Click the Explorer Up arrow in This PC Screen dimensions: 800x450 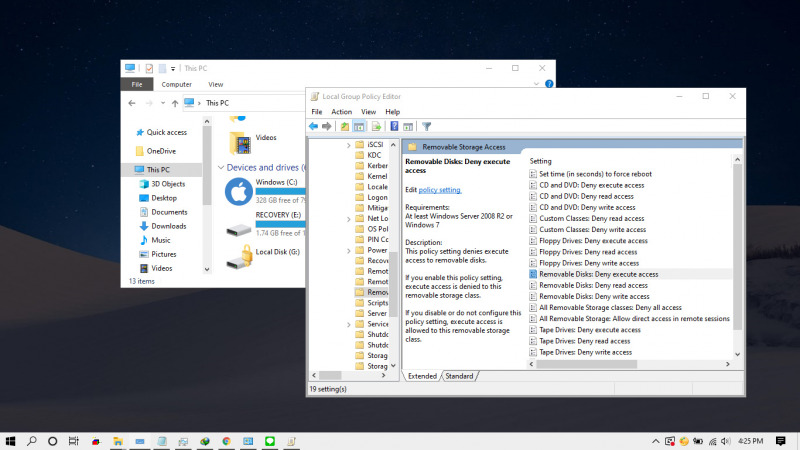175,103
